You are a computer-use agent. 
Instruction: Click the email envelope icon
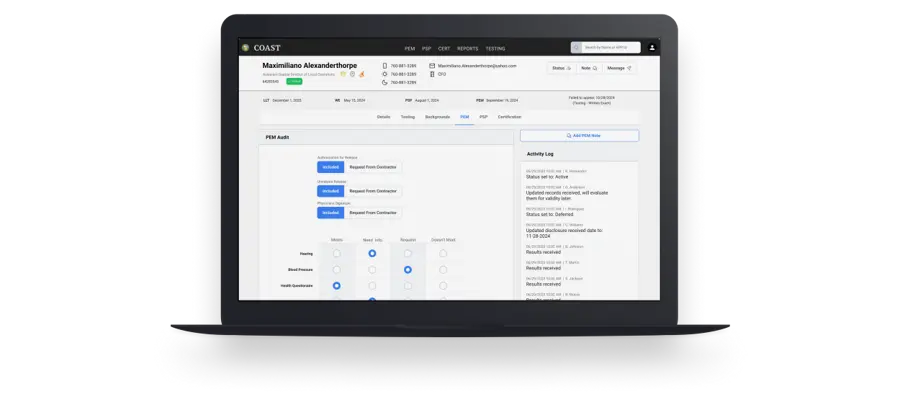432,65
